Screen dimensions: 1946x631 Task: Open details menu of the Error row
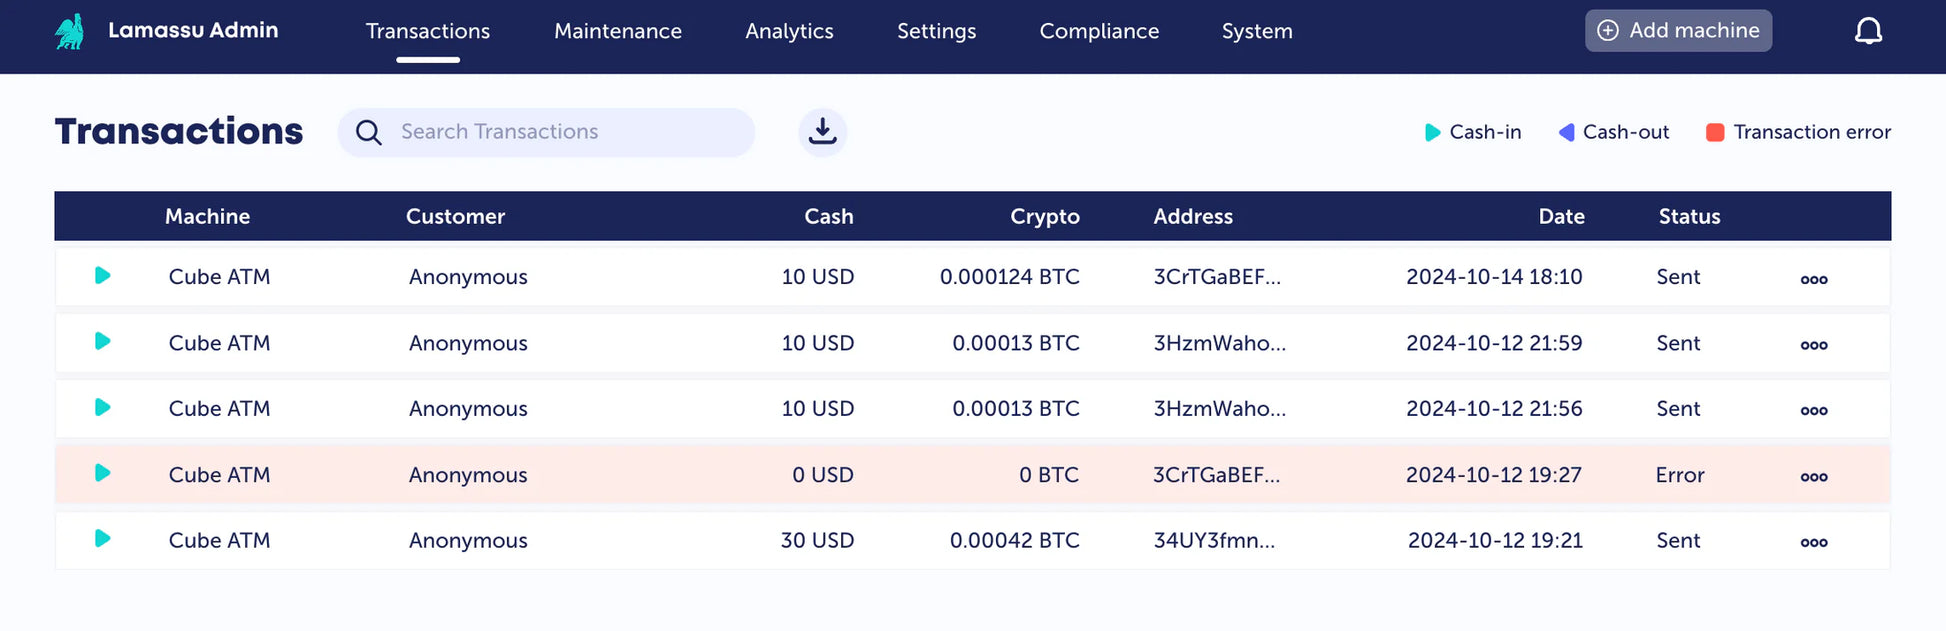pos(1813,477)
